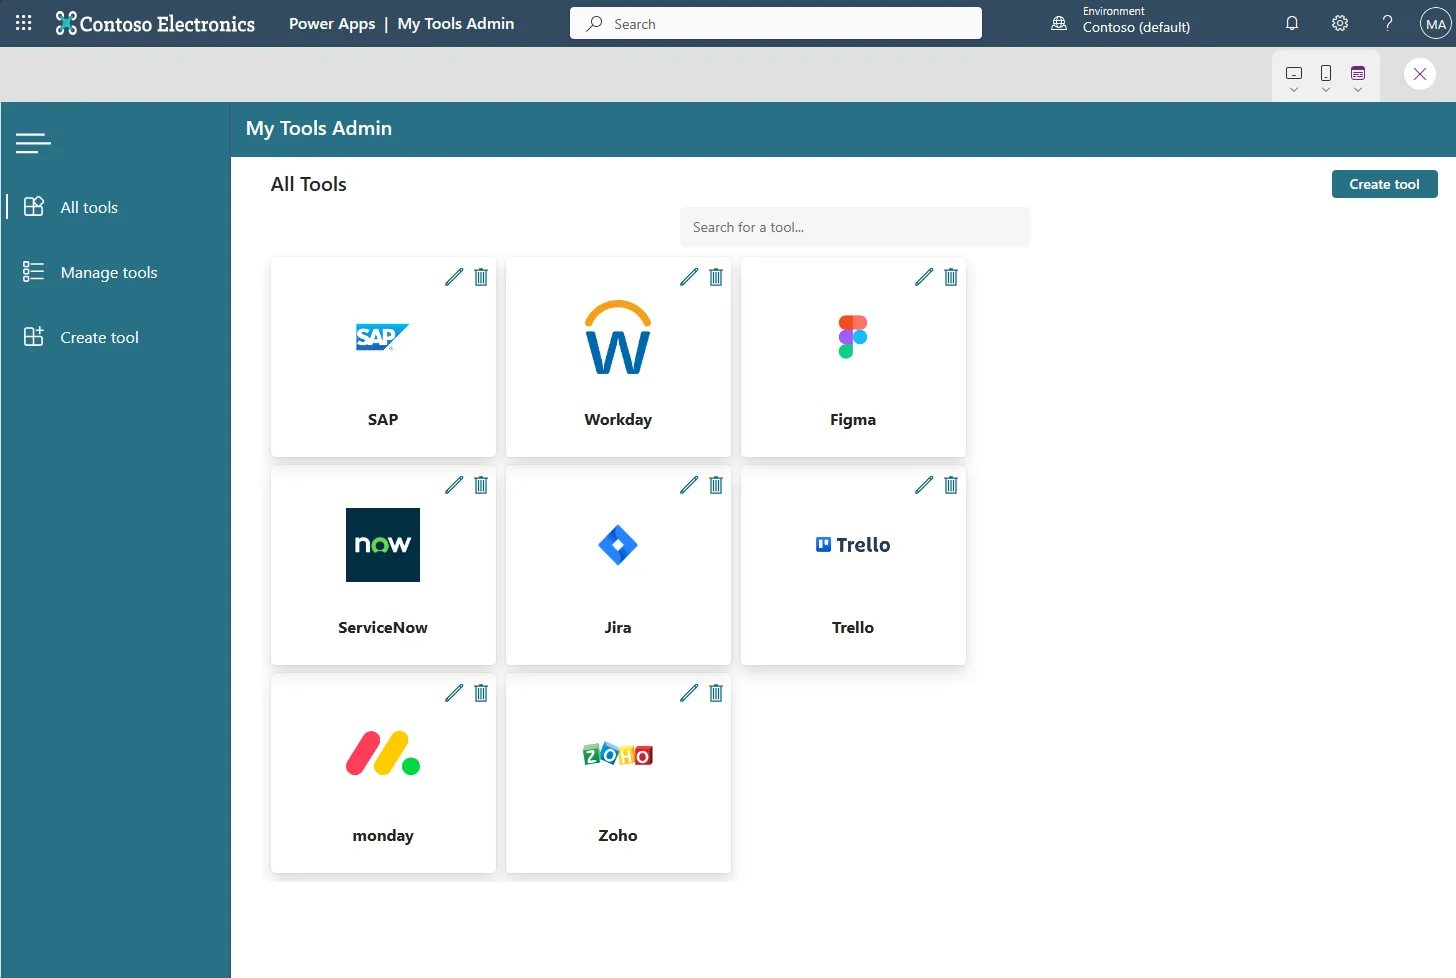Open the app launcher waffle icon
The height and width of the screenshot is (978, 1456).
pyautogui.click(x=24, y=23)
